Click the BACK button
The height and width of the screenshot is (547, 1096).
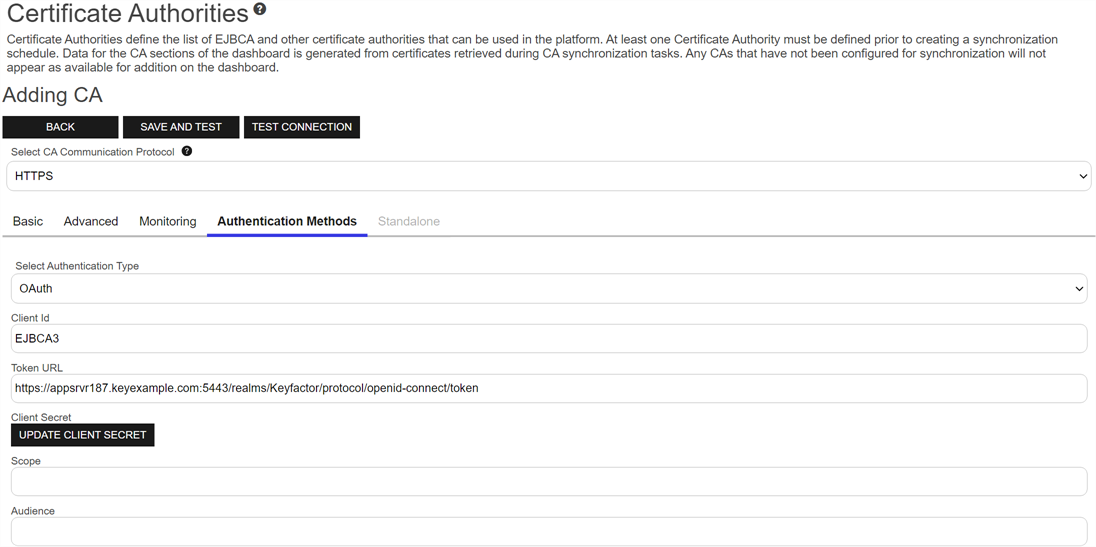click(61, 127)
